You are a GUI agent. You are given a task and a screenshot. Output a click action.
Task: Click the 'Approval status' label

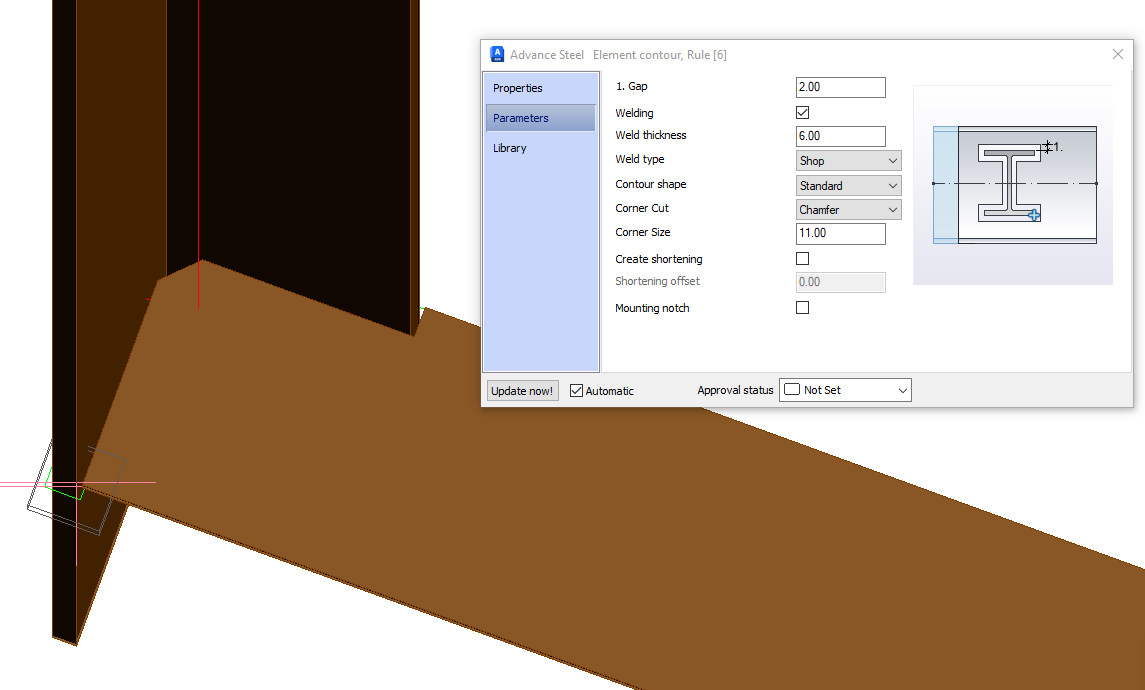point(735,390)
